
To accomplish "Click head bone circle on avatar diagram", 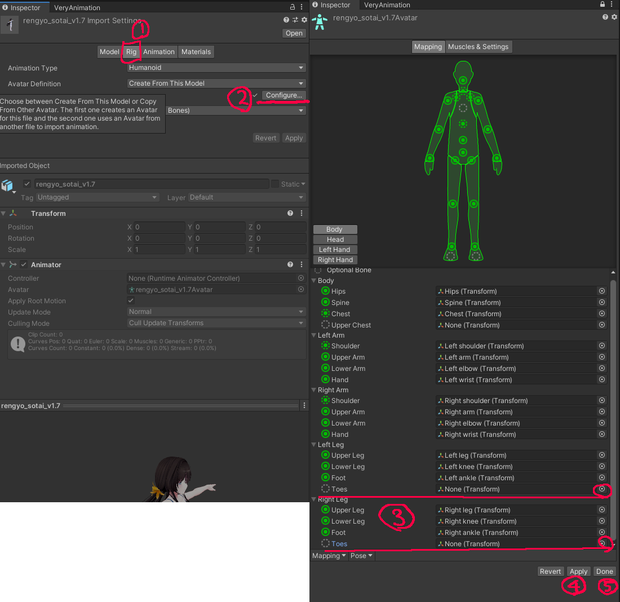I will point(463,80).
